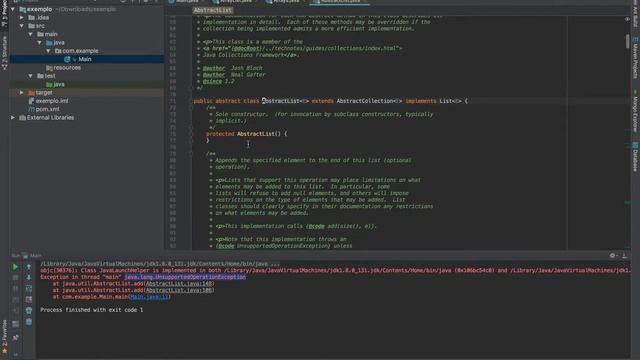The image size is (640, 360).
Task: Rerun Main with the green run arrow
Action: pos(15,267)
